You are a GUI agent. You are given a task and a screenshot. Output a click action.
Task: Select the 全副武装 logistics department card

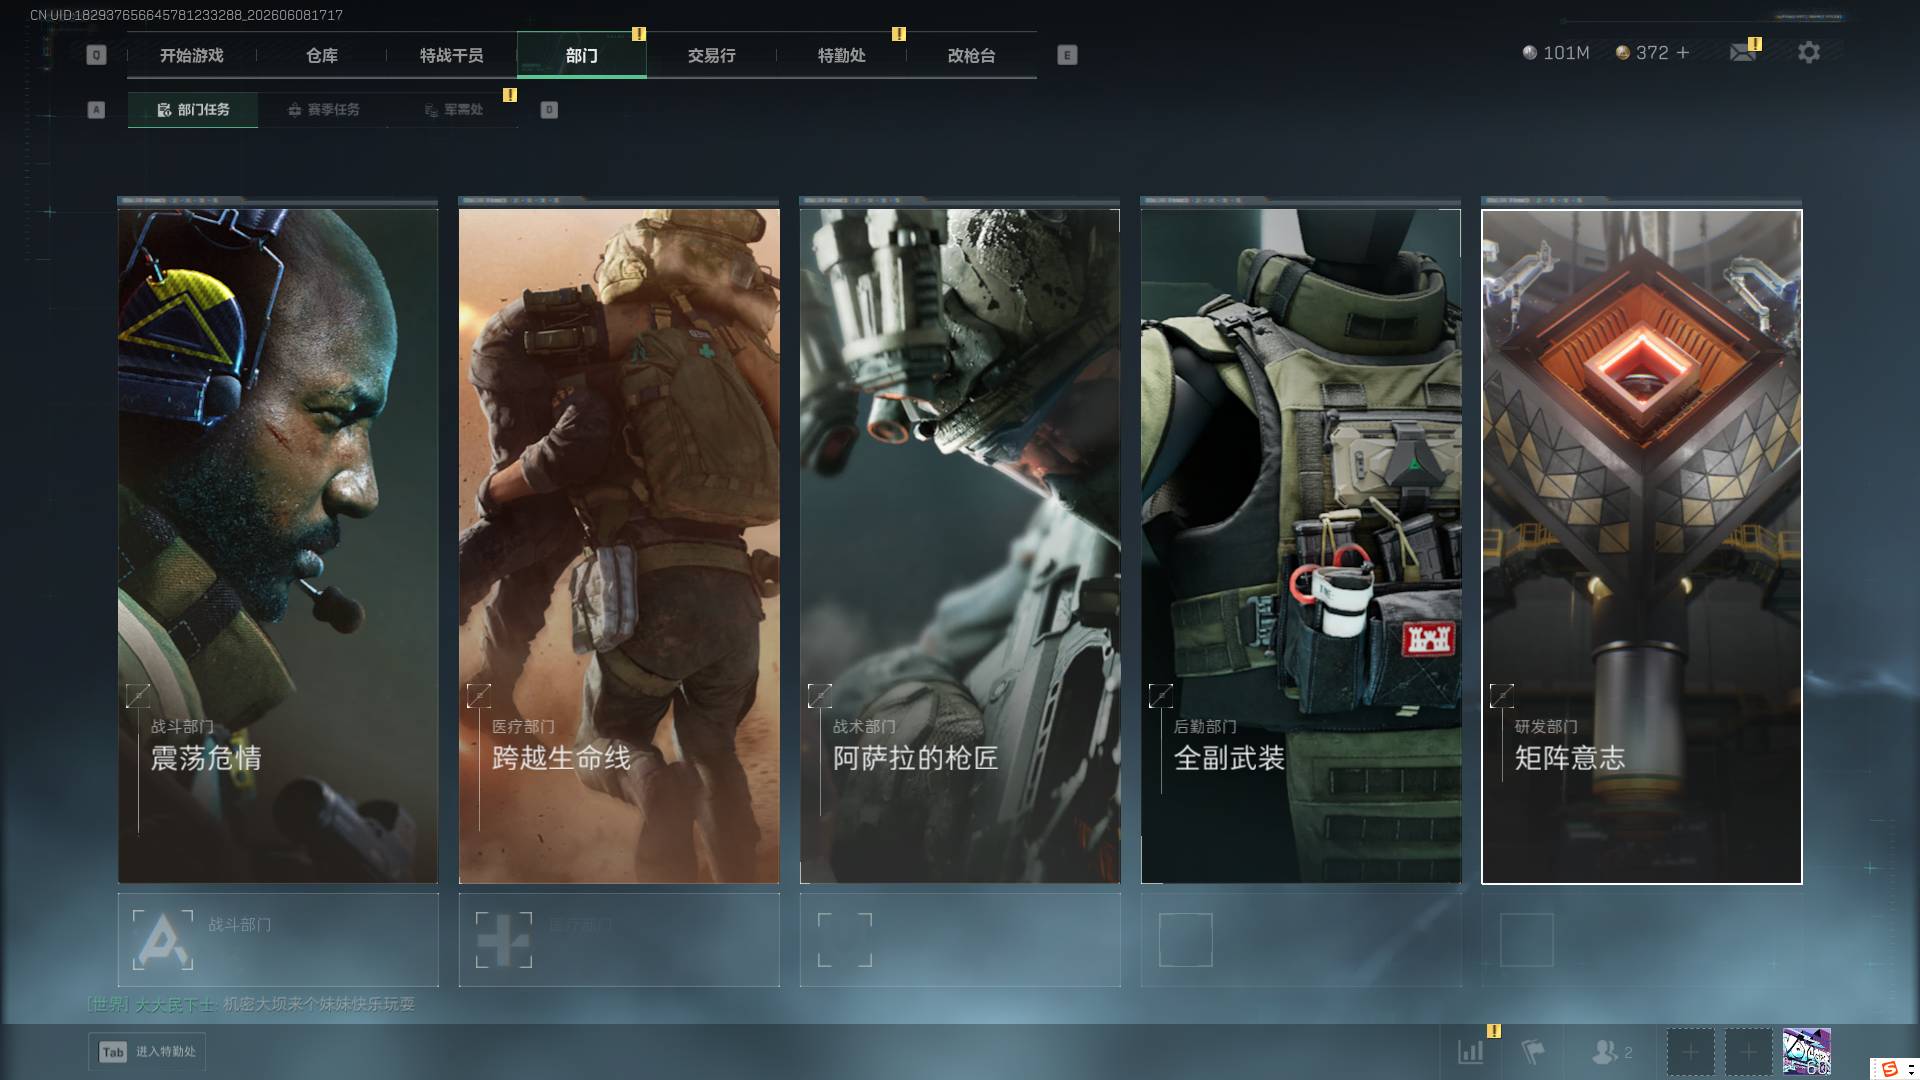click(1301, 545)
